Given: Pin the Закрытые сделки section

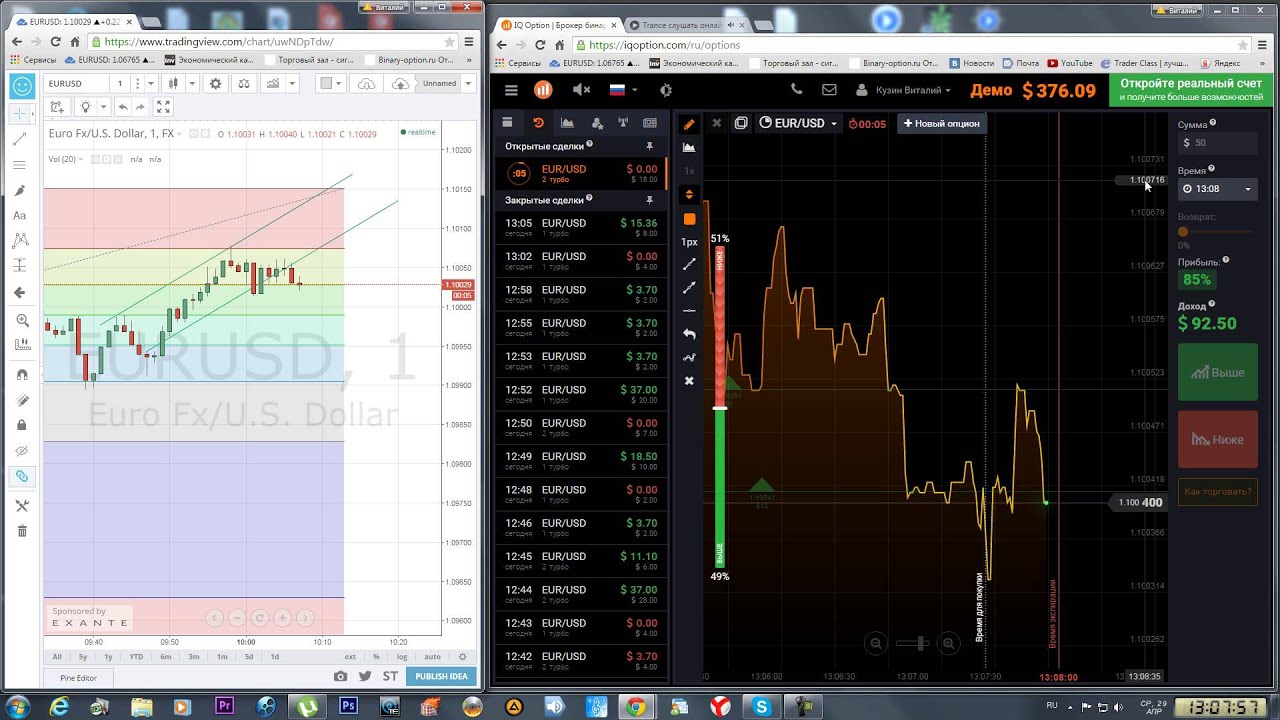Looking at the screenshot, I should [650, 201].
